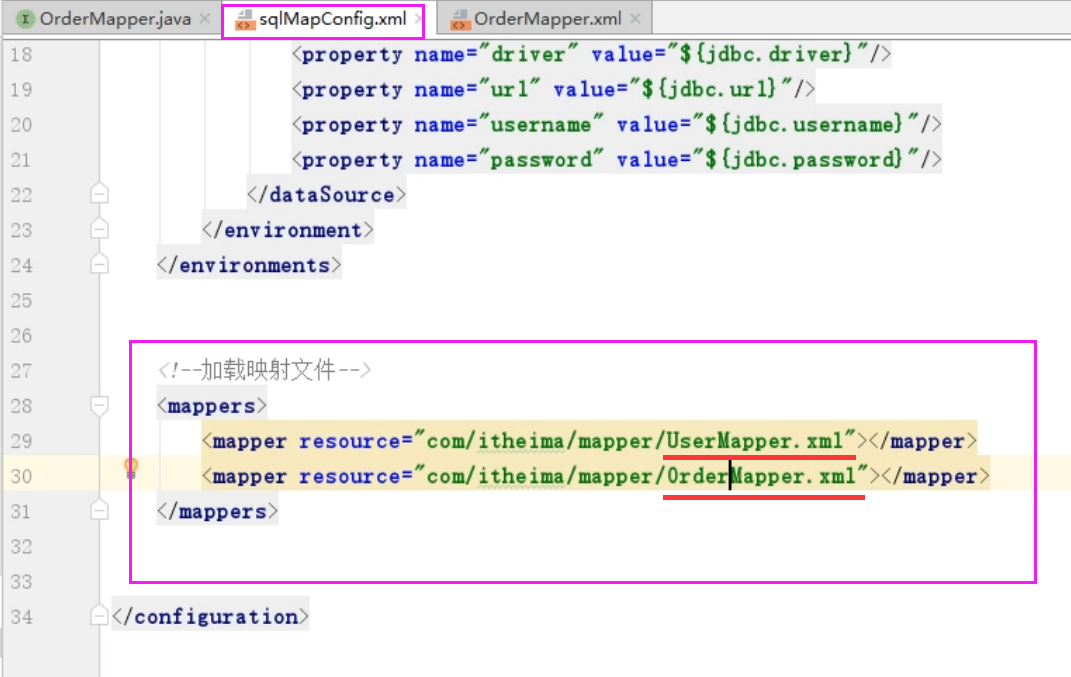Click the XML file icon on the OrderMapper.xml tab
This screenshot has height=677, width=1071.
[460, 20]
